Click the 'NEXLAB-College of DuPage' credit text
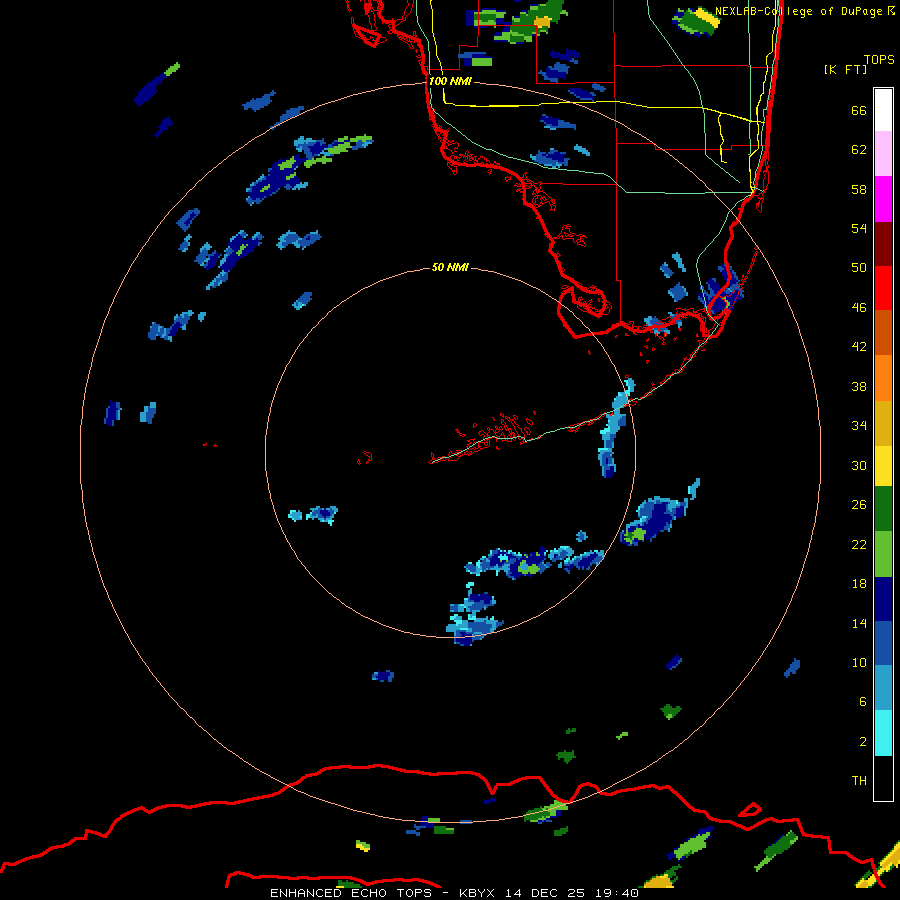This screenshot has width=900, height=900. pyautogui.click(x=800, y=11)
